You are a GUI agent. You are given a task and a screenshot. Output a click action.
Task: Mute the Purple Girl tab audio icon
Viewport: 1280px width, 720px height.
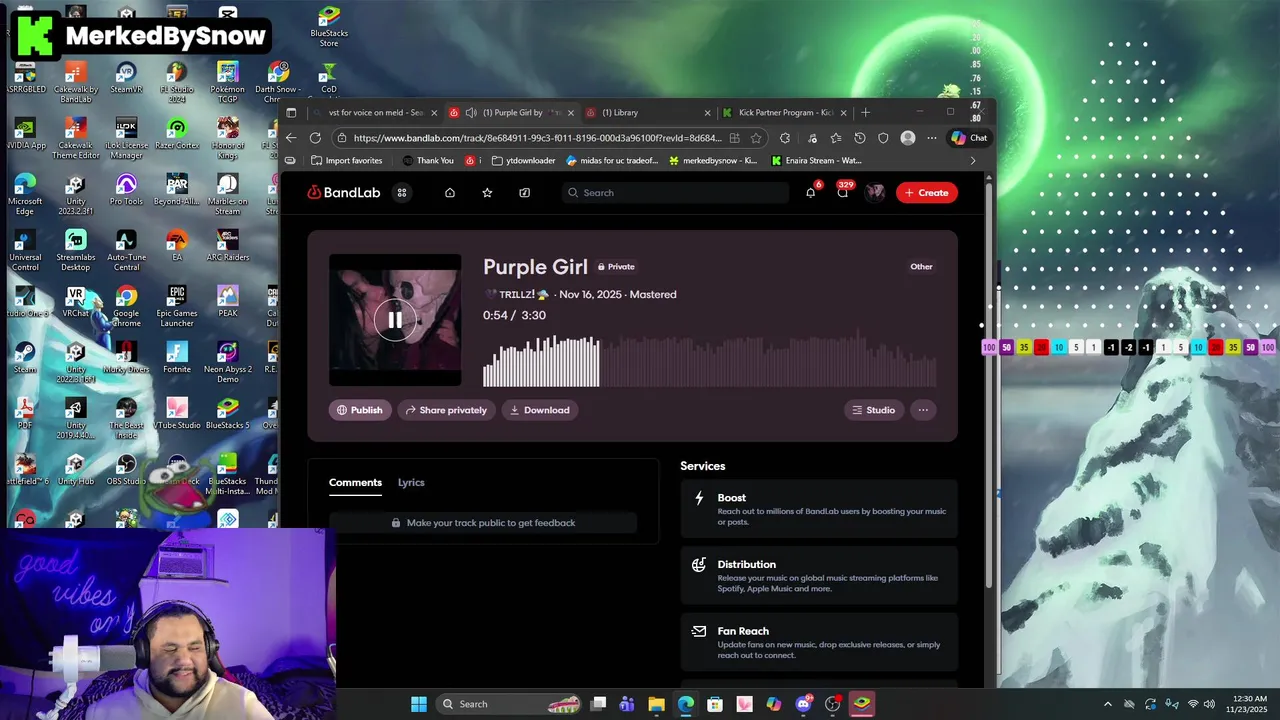471,113
